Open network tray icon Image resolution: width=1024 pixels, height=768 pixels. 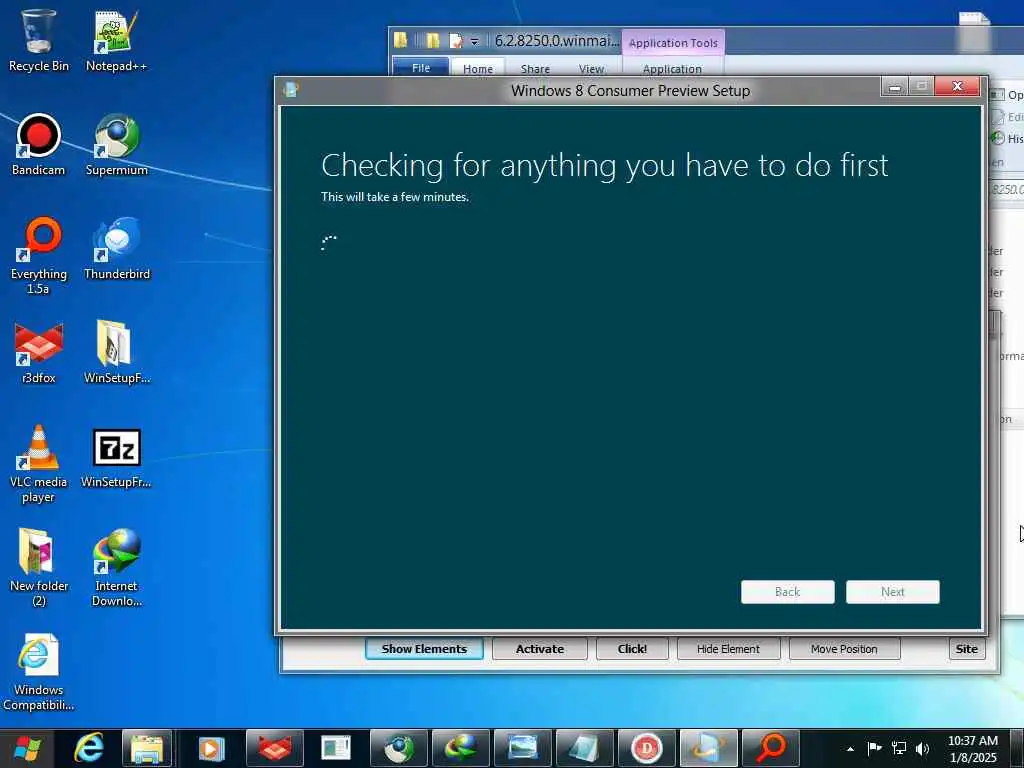[x=899, y=748]
